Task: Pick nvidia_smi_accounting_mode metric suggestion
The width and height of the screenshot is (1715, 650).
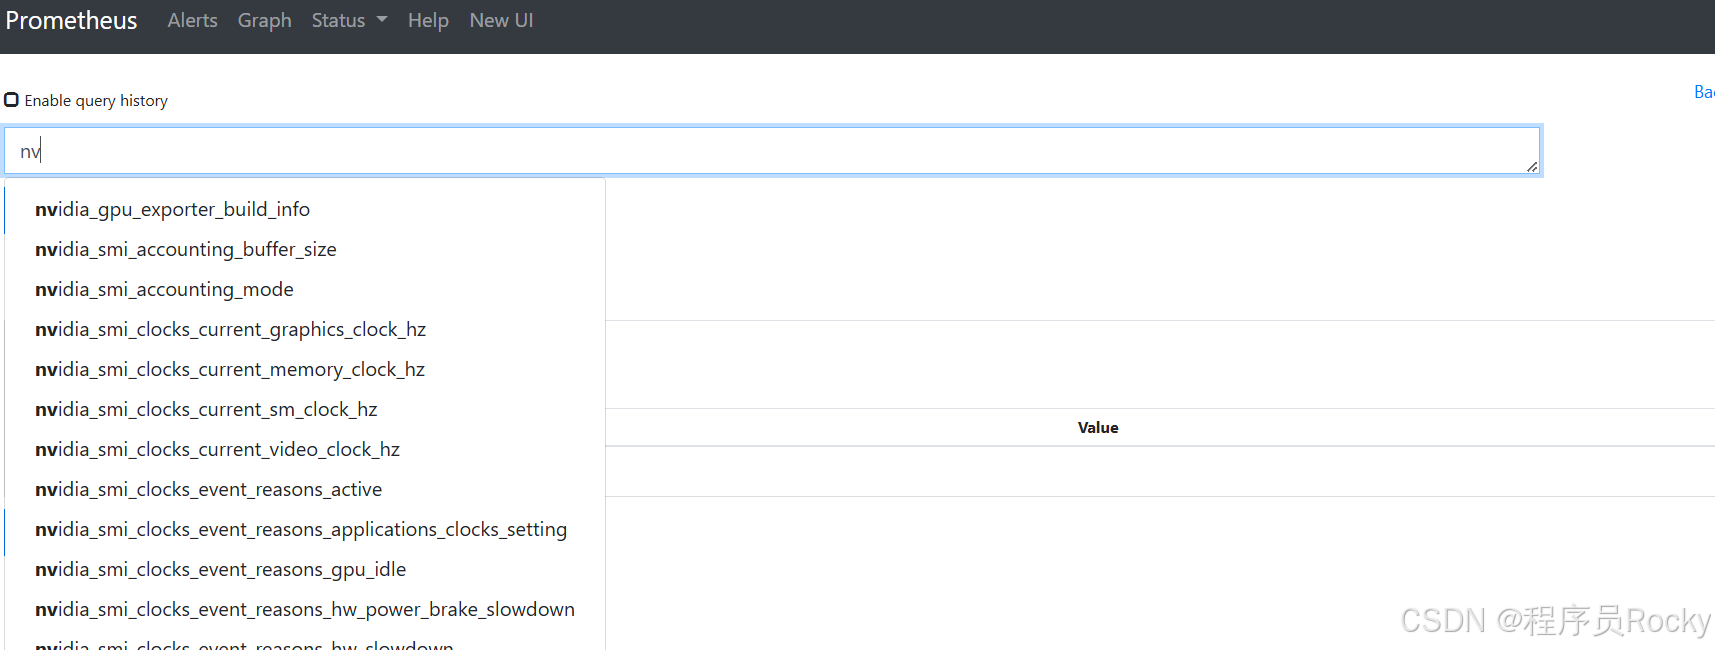Action: click(x=164, y=289)
